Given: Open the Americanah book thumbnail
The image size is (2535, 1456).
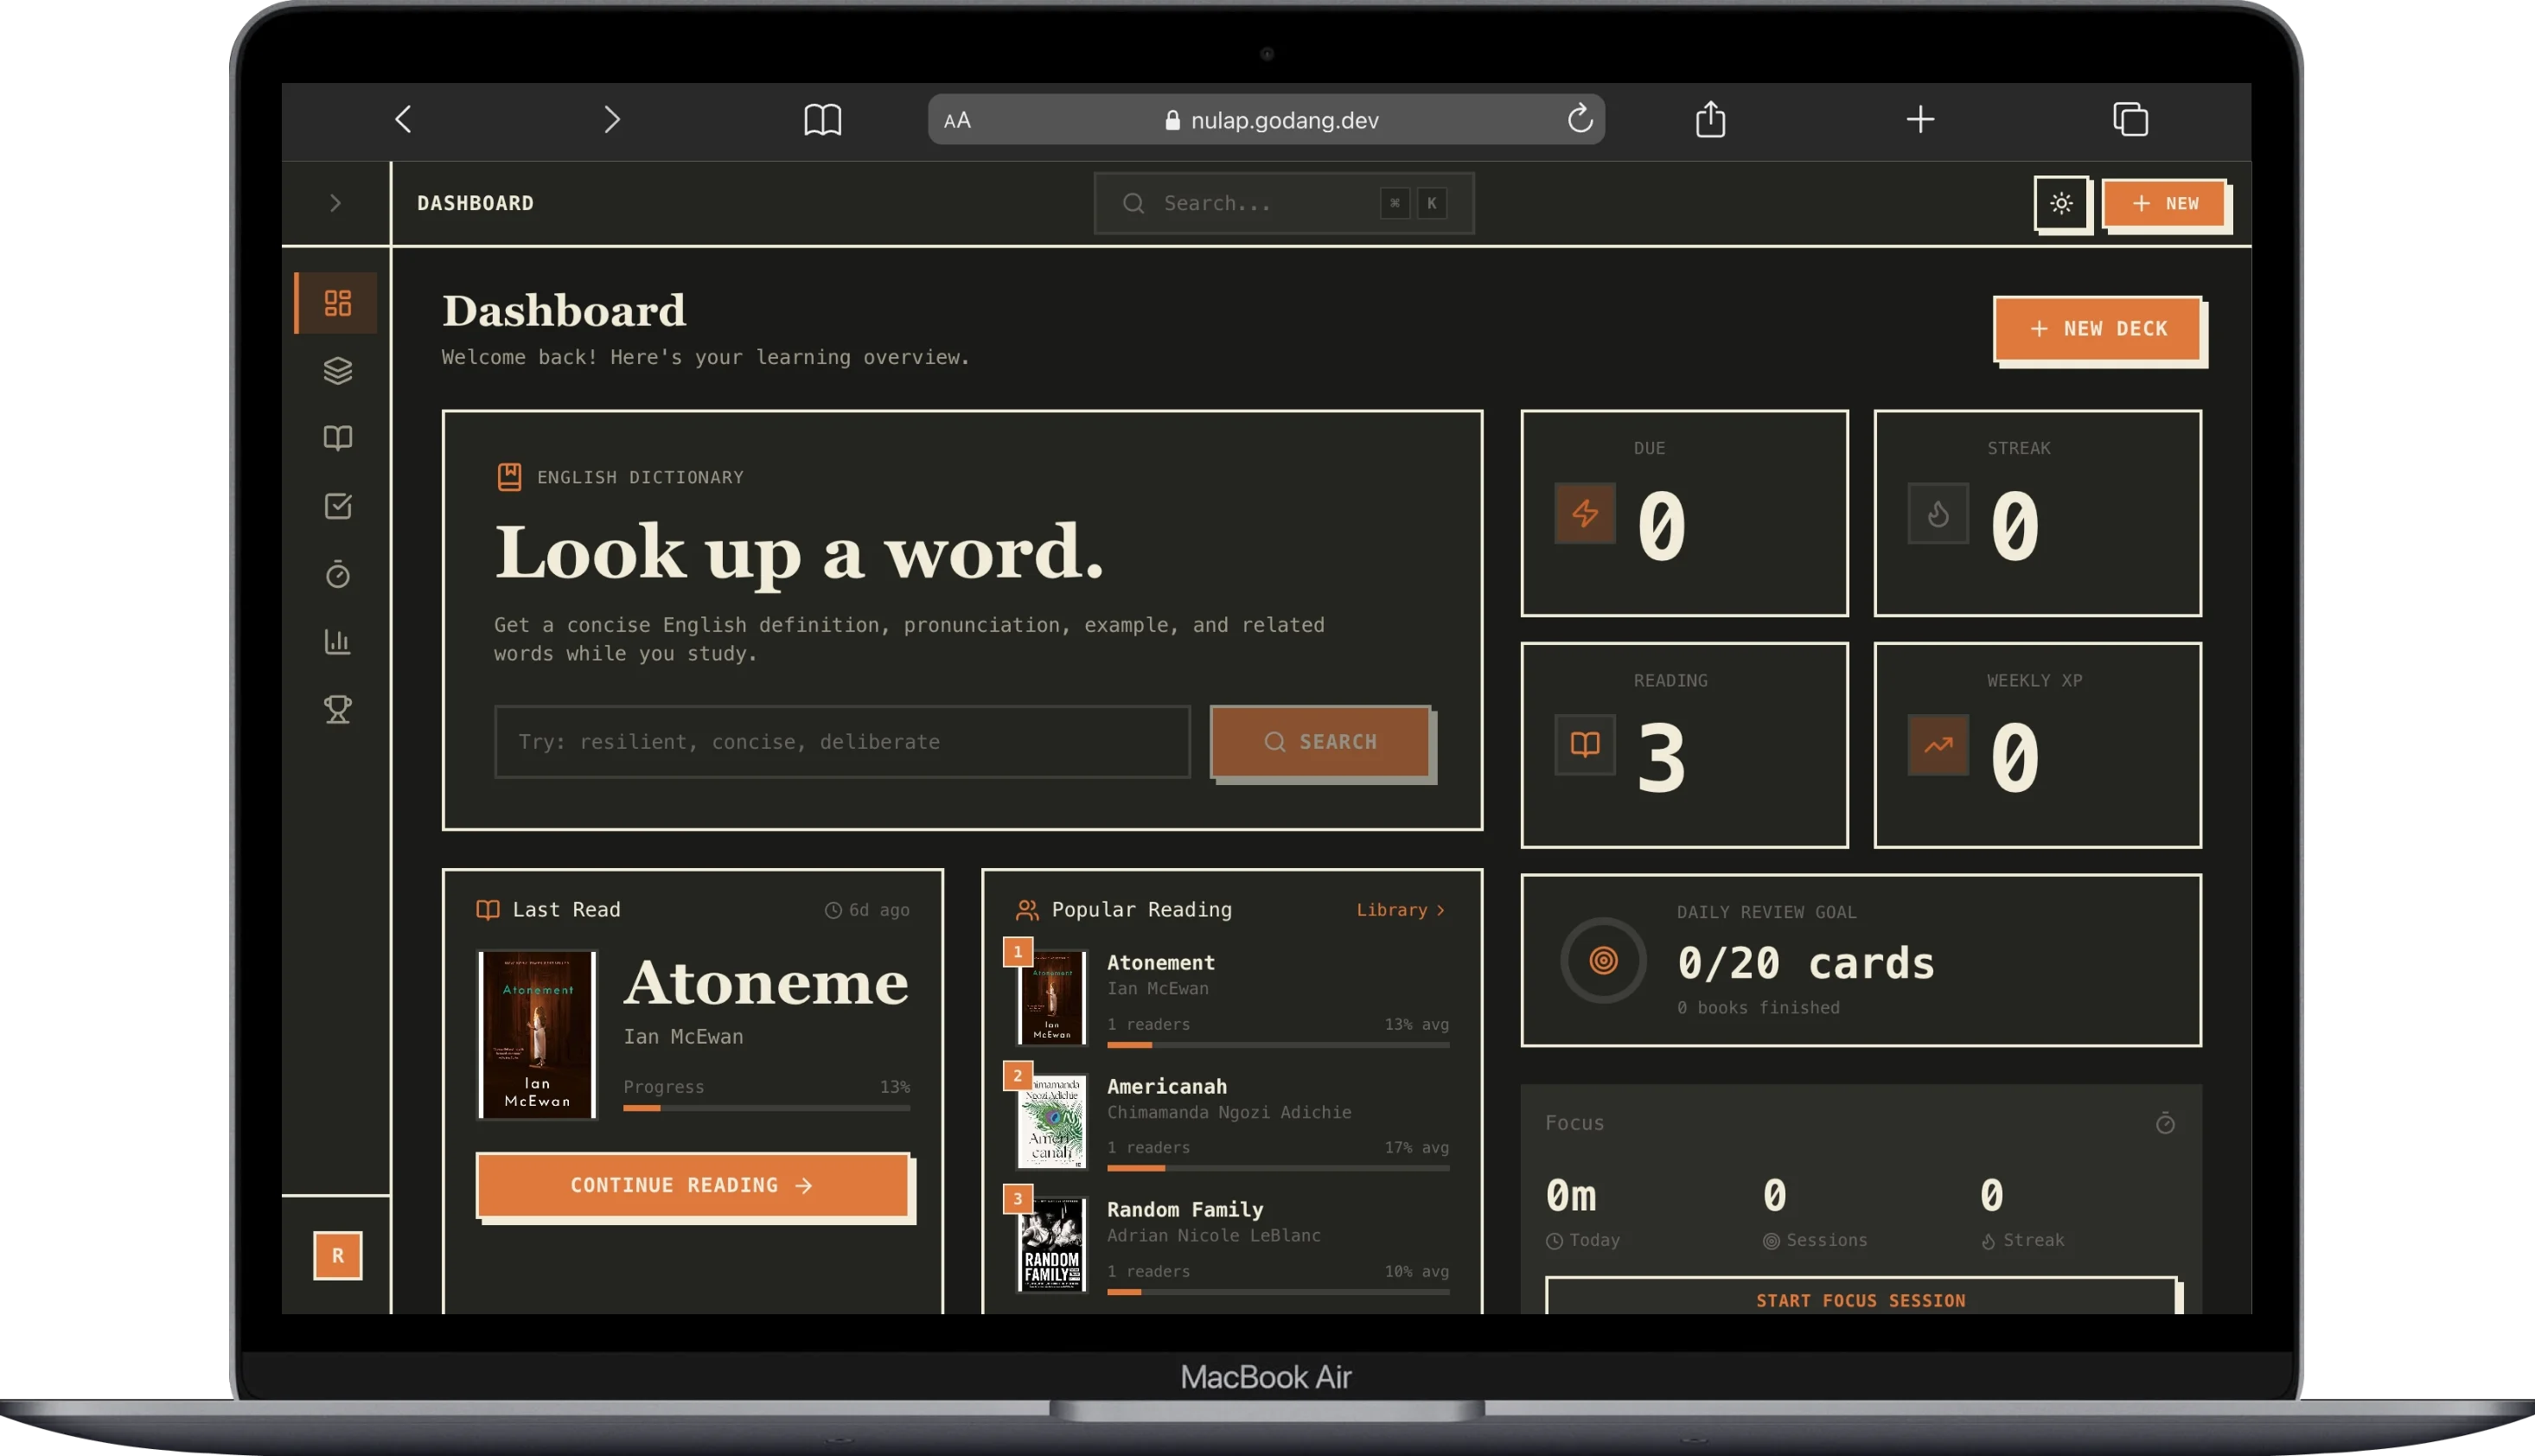Looking at the screenshot, I should click(x=1051, y=1120).
